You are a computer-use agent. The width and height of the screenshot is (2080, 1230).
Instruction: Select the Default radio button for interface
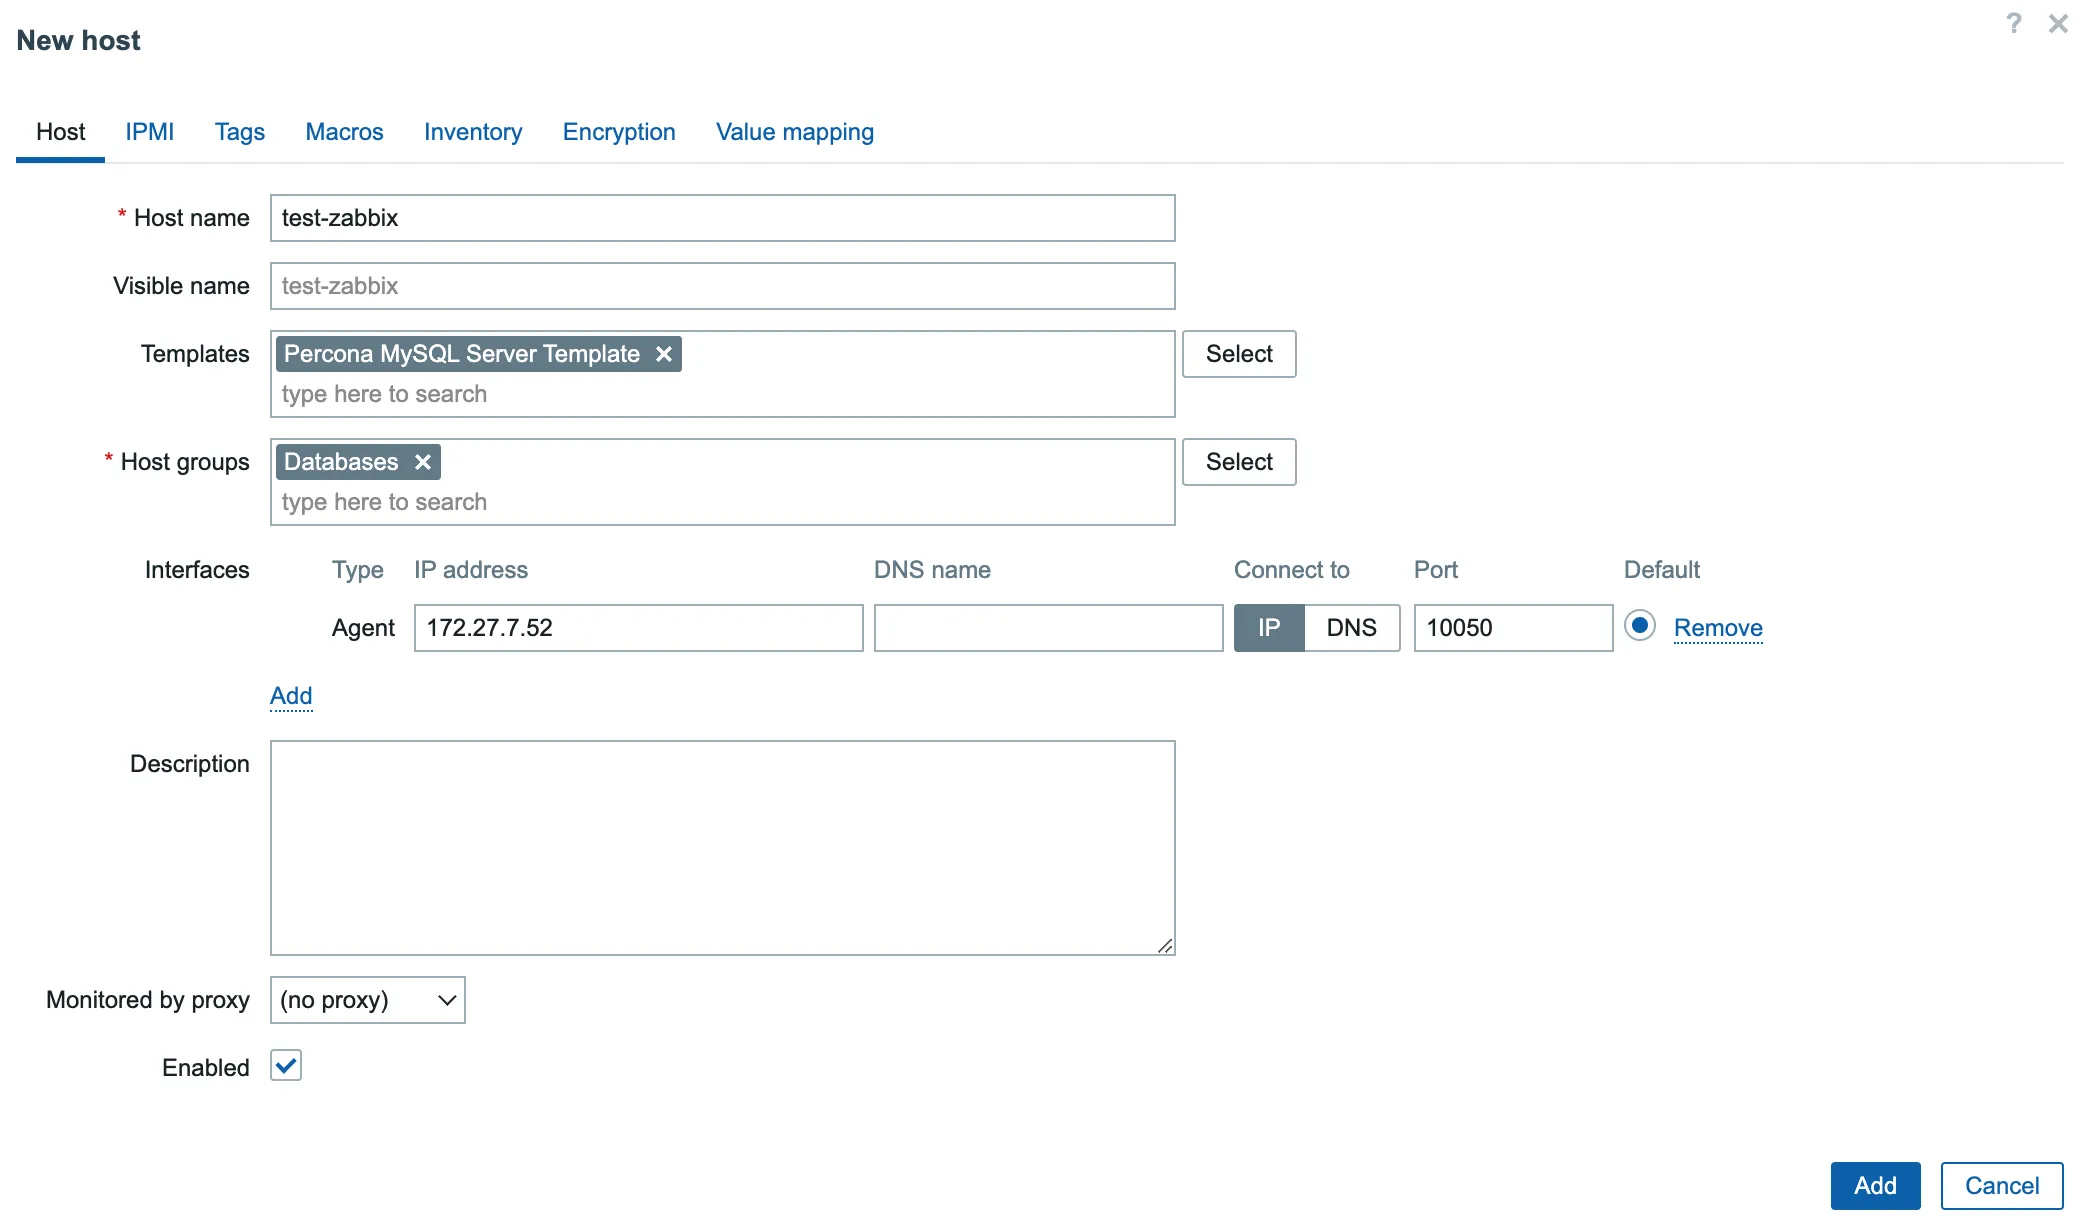click(x=1639, y=625)
